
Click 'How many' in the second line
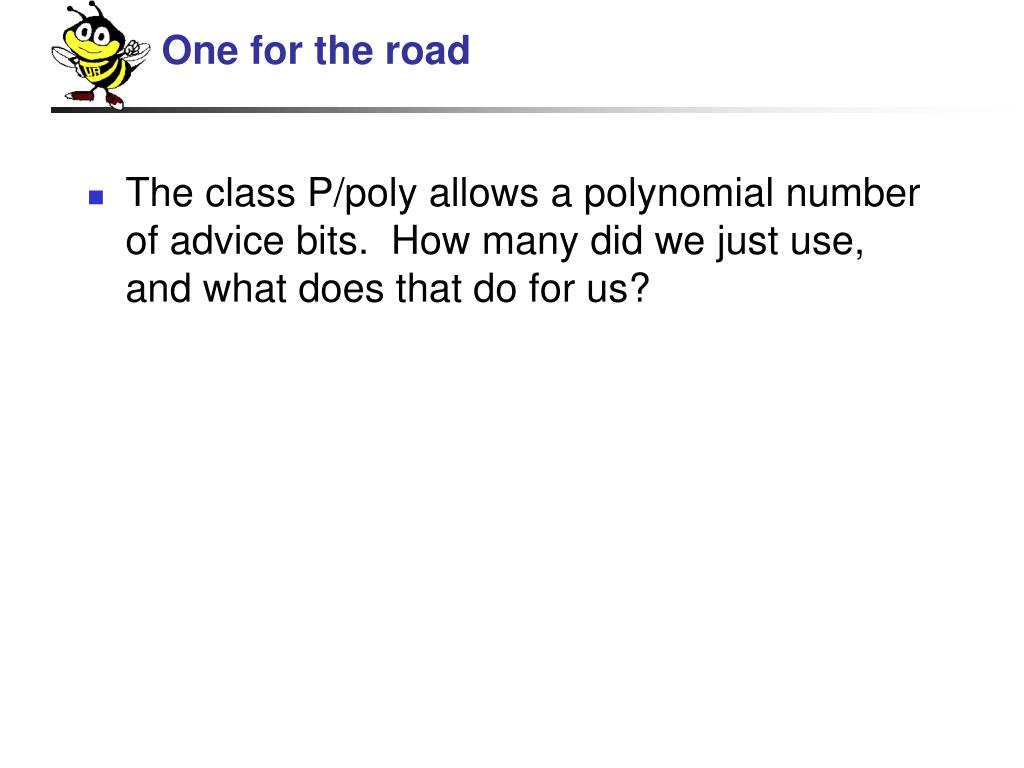pyautogui.click(x=485, y=241)
